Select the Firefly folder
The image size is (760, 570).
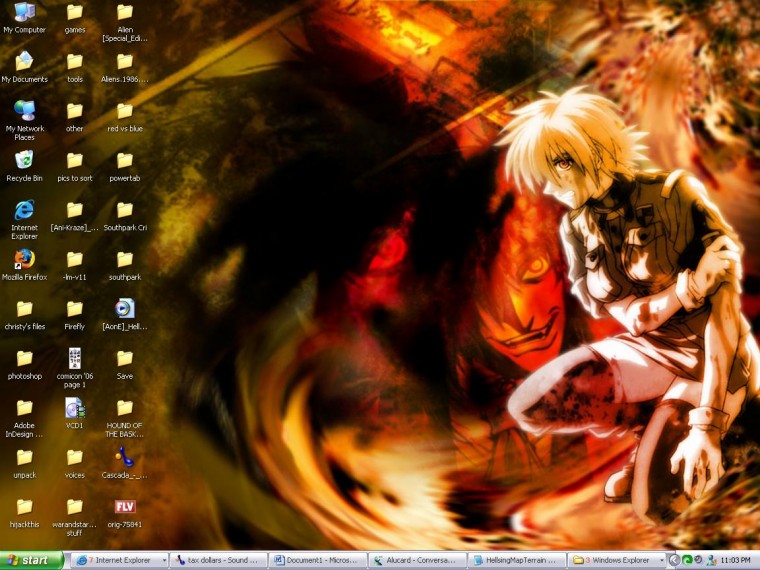coord(75,315)
